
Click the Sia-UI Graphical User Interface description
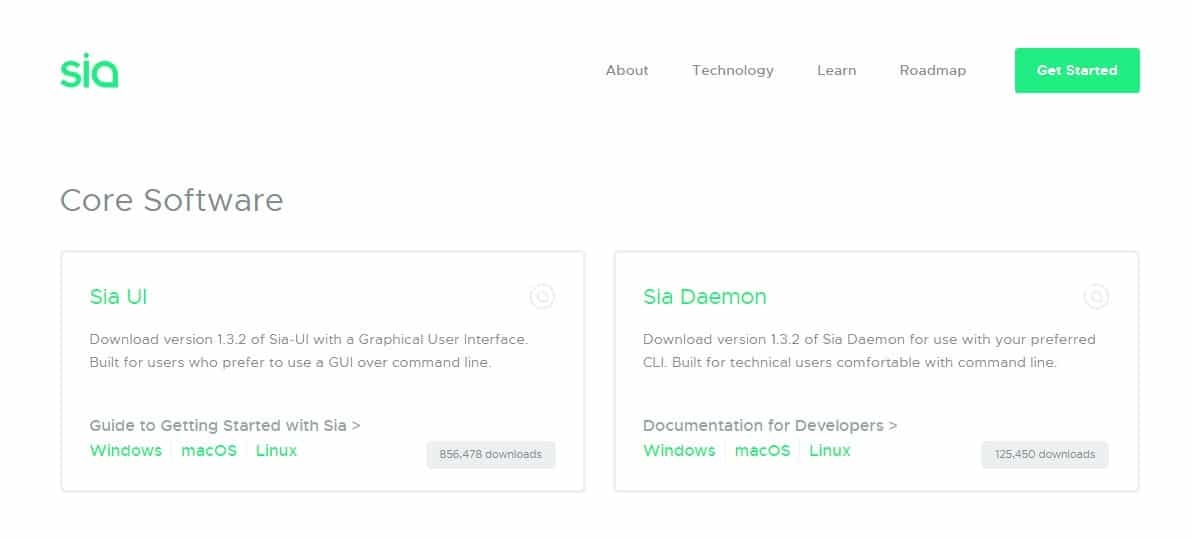(309, 350)
